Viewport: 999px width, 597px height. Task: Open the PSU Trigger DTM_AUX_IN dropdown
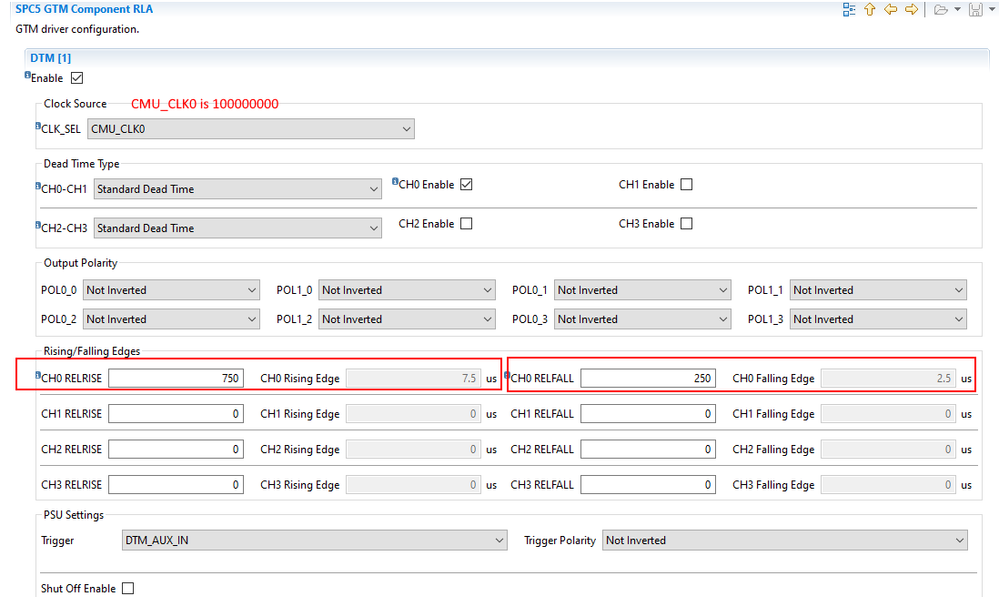coord(315,540)
